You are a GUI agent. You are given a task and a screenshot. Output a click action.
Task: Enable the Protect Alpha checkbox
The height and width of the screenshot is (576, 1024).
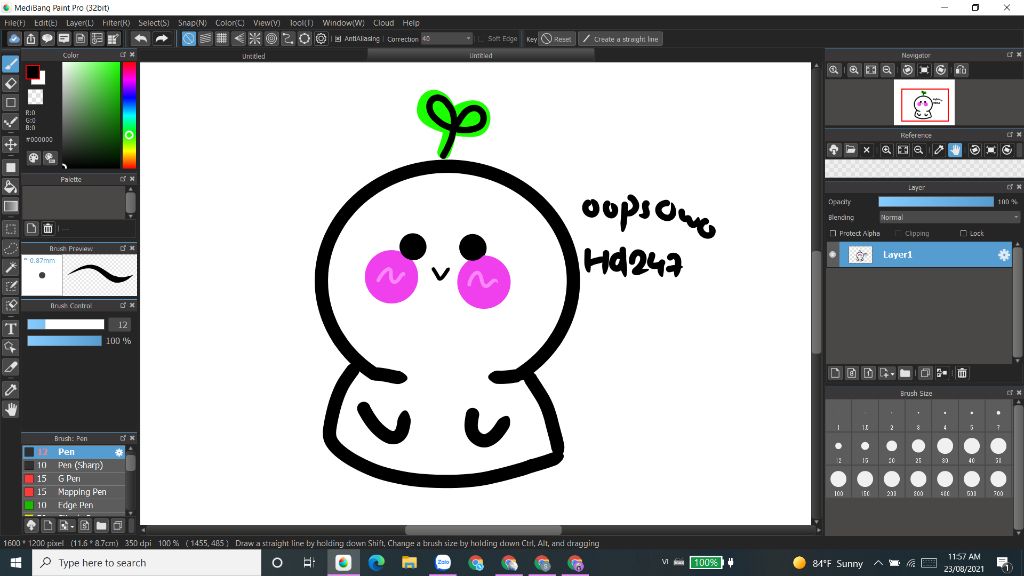(x=833, y=233)
